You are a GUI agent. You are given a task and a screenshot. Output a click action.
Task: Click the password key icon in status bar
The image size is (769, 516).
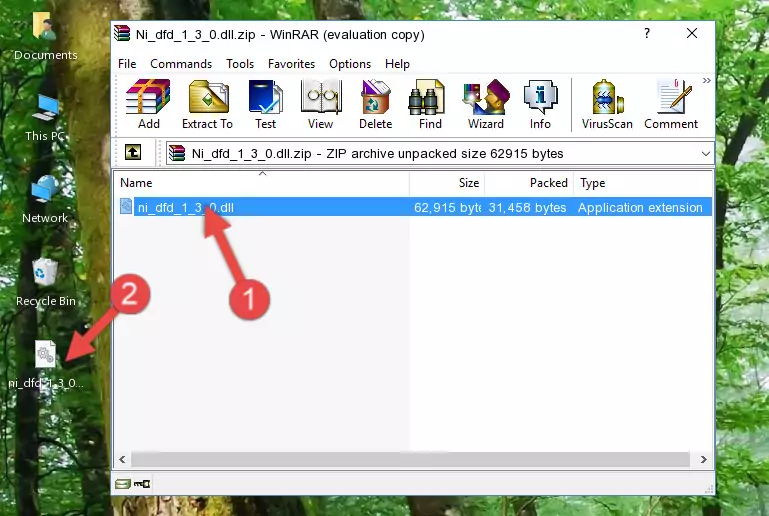point(142,484)
